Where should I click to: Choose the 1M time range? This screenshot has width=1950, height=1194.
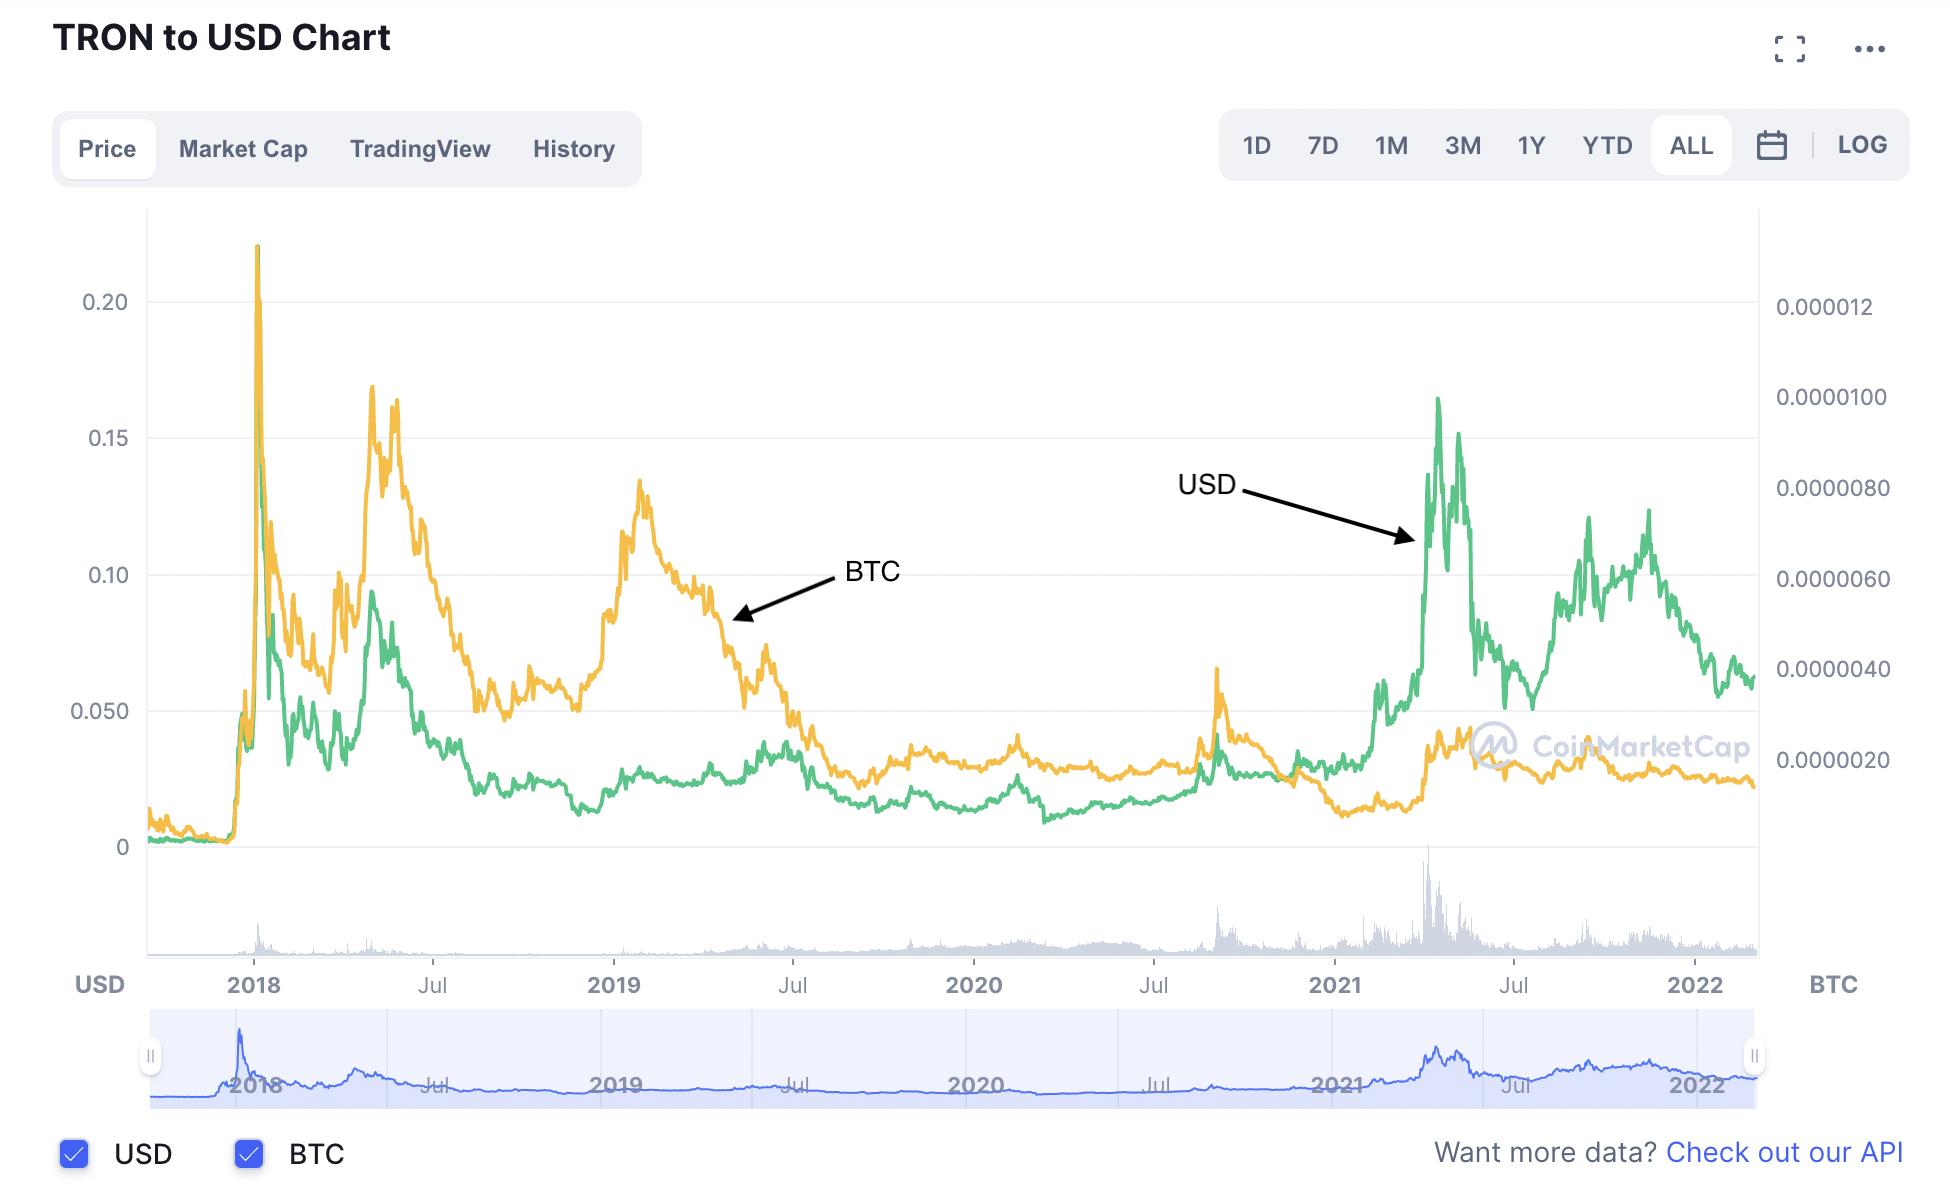coord(1390,146)
